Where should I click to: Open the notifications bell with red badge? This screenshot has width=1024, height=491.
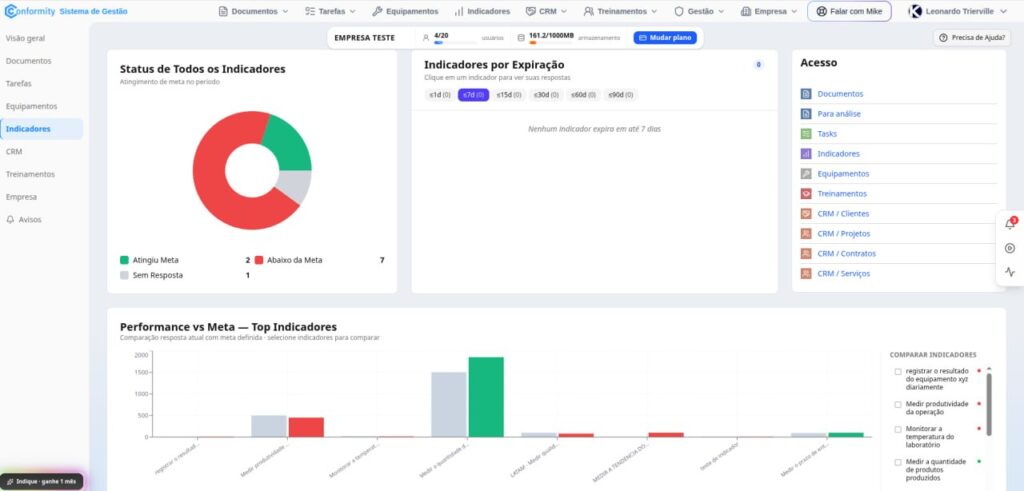tap(1010, 224)
